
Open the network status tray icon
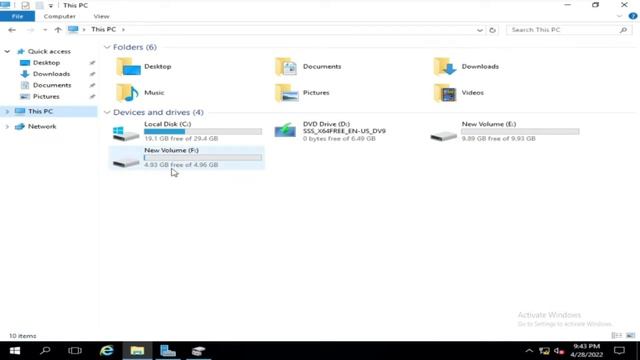pyautogui.click(x=544, y=351)
